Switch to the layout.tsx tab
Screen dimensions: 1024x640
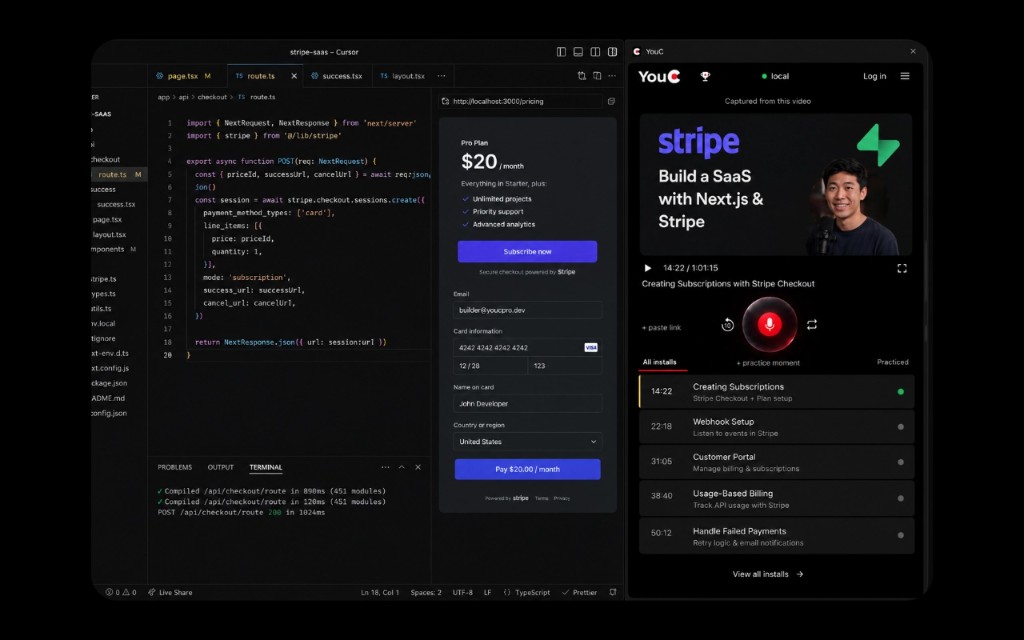coord(404,76)
